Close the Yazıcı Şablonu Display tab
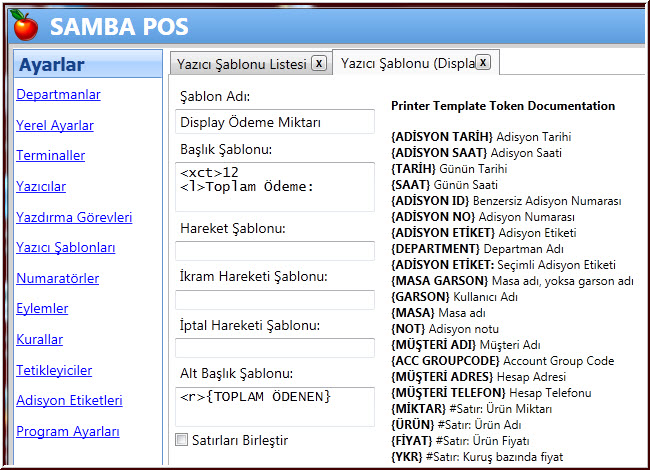The height and width of the screenshot is (470, 650). click(x=482, y=63)
